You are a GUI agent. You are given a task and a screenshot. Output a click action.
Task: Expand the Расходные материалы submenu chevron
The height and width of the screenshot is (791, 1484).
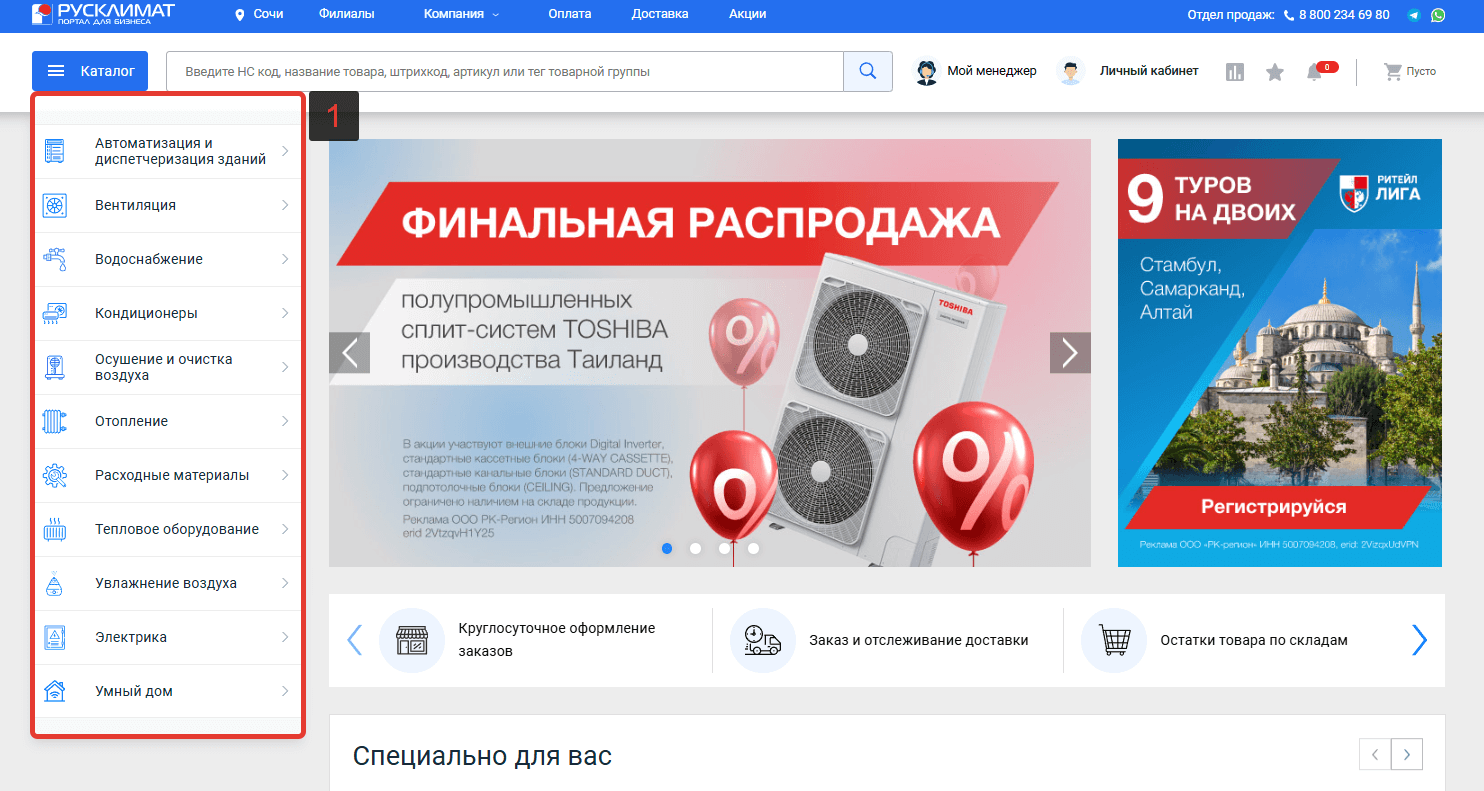click(285, 475)
